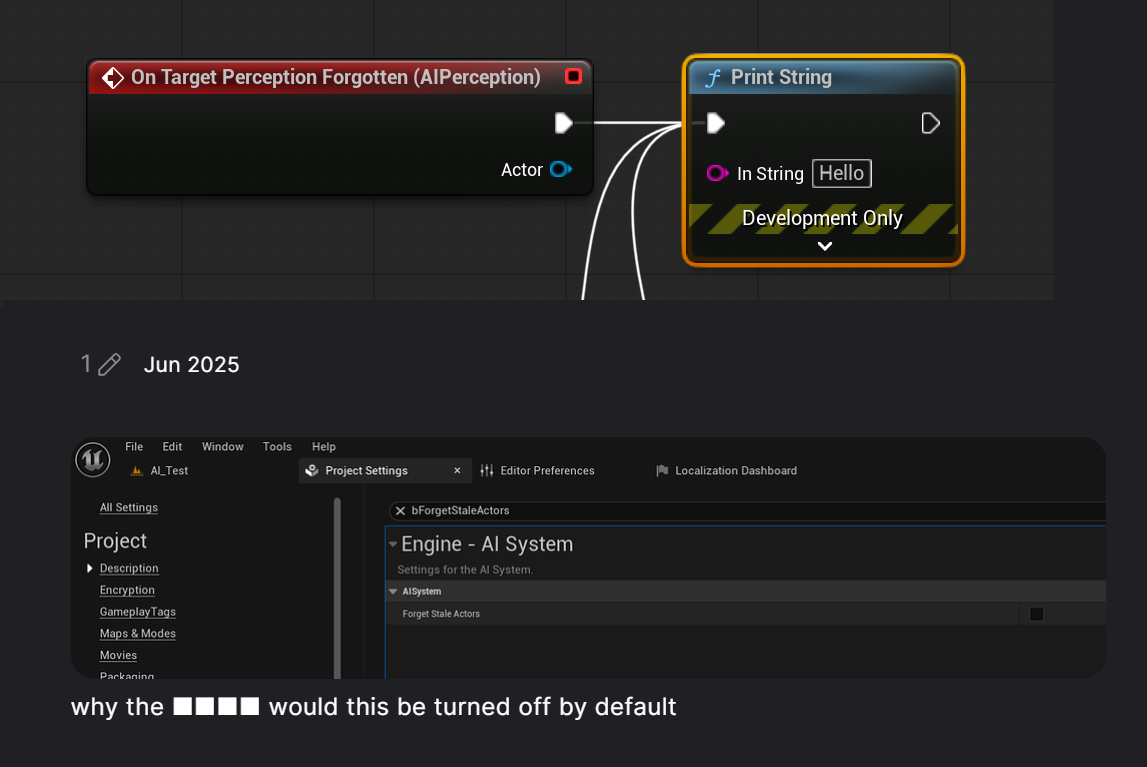This screenshot has width=1147, height=767.
Task: Click the Project heading in sidebar
Action: coord(115,541)
